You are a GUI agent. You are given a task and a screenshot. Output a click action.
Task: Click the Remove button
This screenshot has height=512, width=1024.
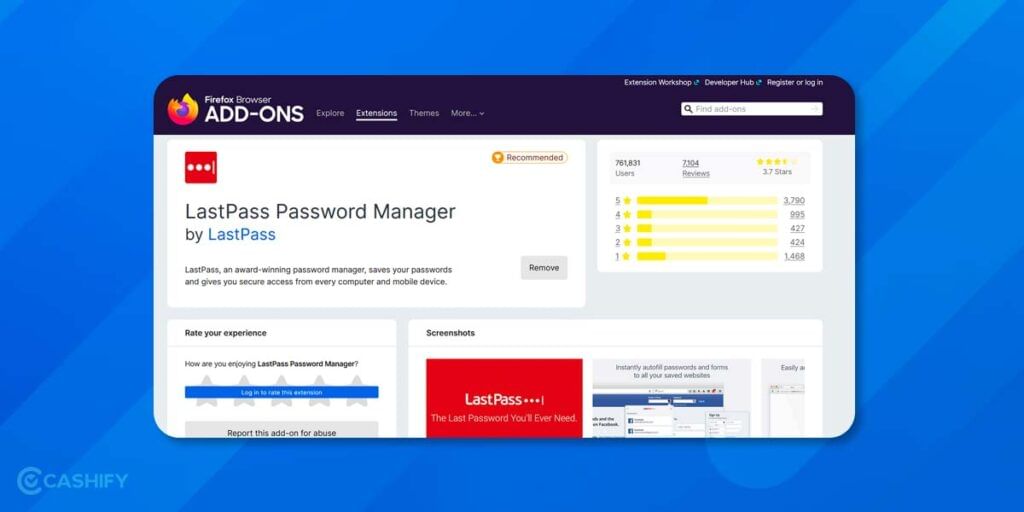click(x=544, y=268)
